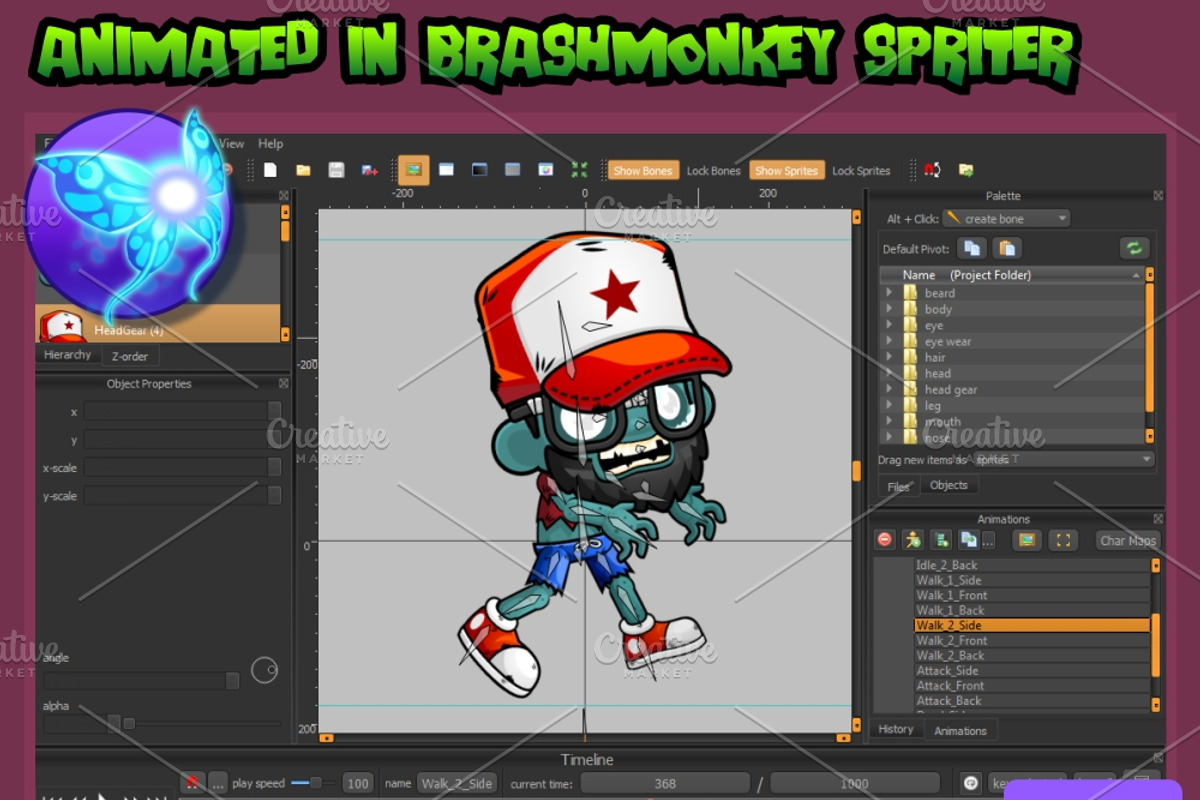Open the View menu

point(232,144)
